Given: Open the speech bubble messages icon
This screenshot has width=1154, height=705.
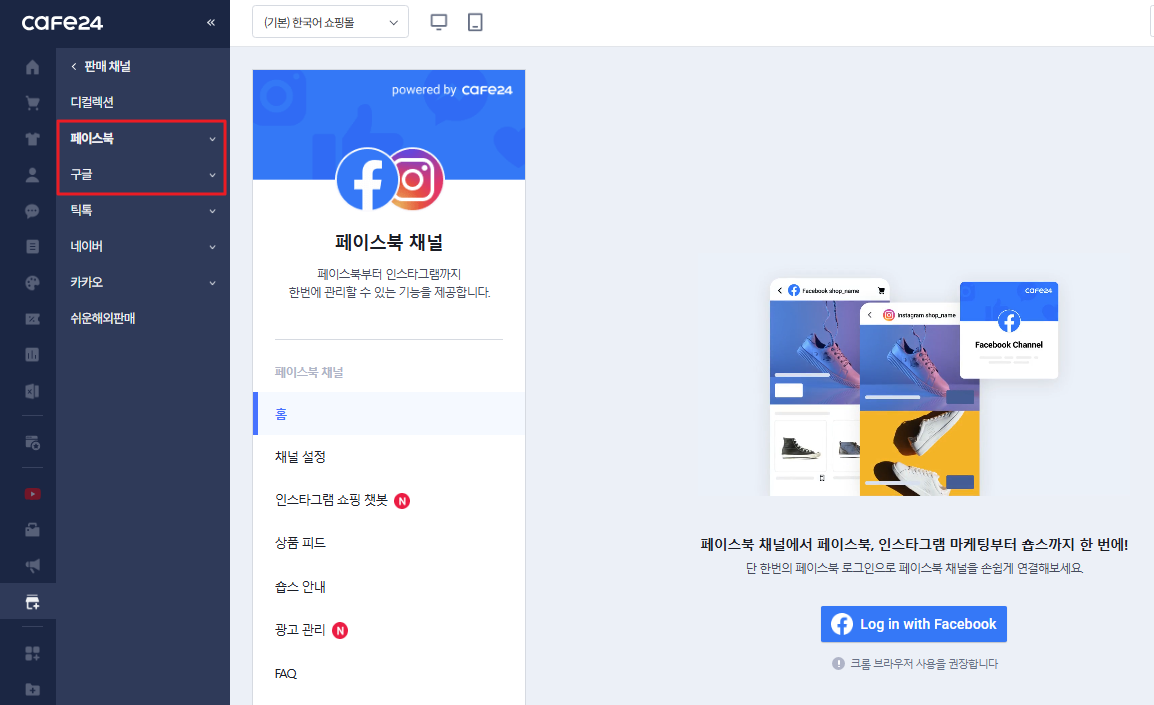Looking at the screenshot, I should click(x=32, y=211).
